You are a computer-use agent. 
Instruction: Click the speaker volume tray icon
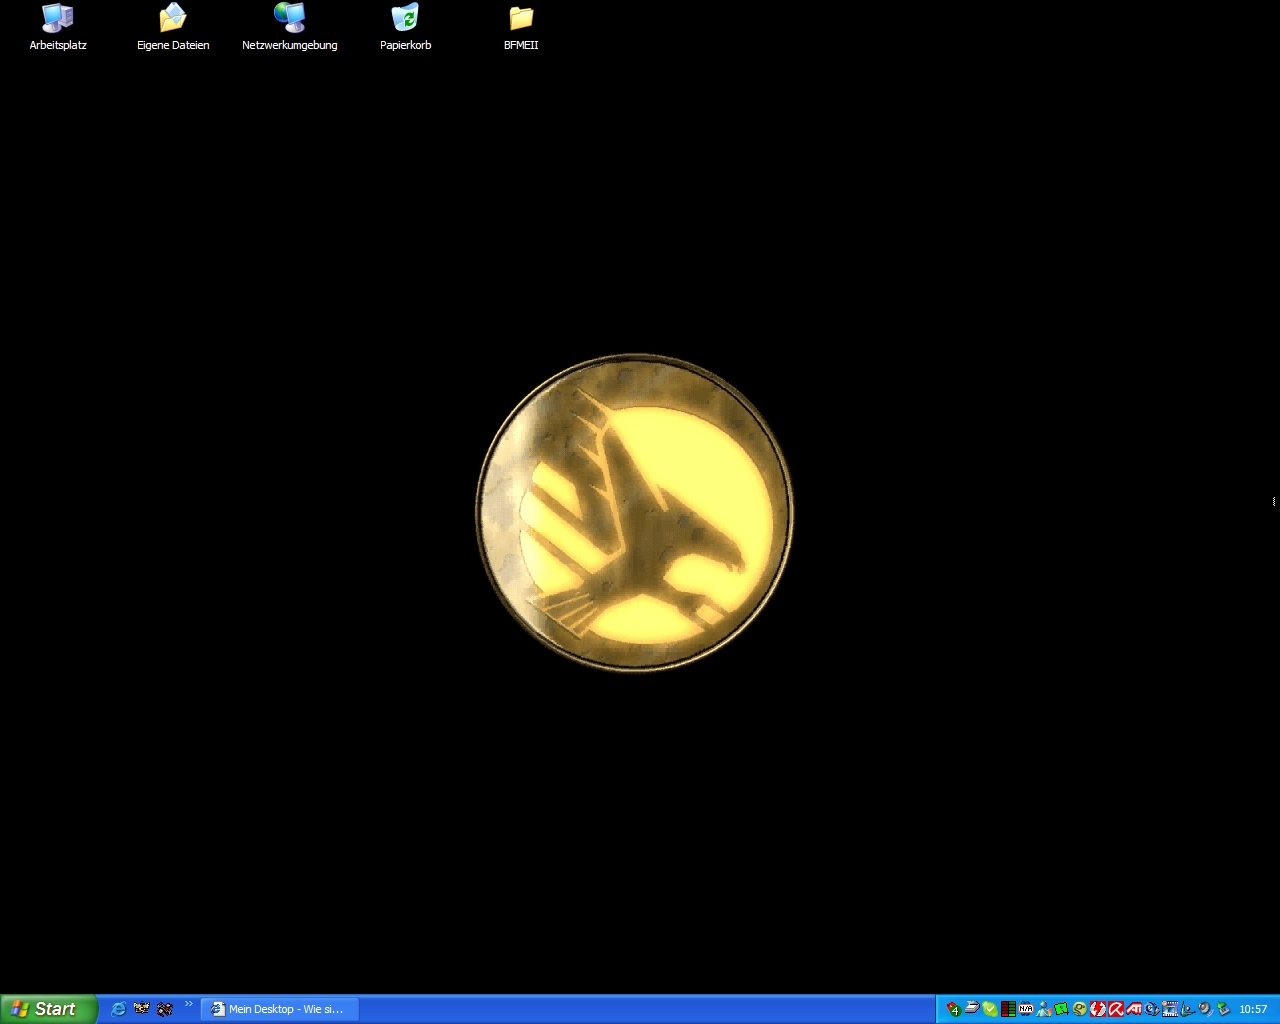(x=1206, y=1009)
